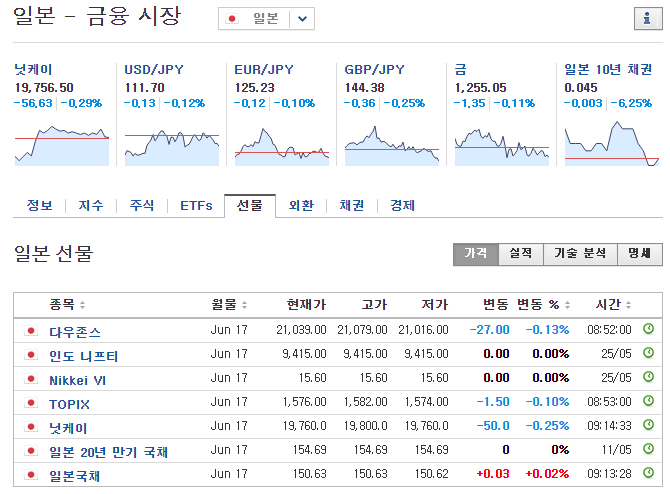The image size is (670, 494).
Task: Click the clock icon in the 닛케이 row
Action: click(648, 427)
